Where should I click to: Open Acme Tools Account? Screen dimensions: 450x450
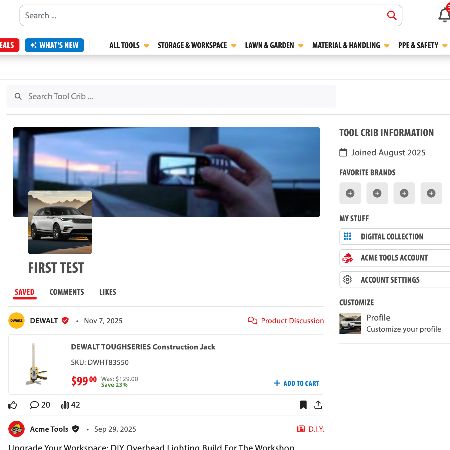click(395, 258)
